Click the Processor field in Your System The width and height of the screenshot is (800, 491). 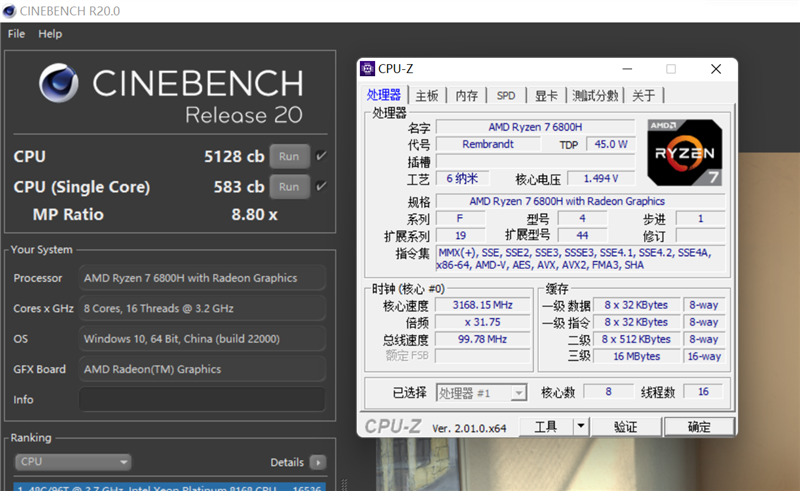point(203,278)
